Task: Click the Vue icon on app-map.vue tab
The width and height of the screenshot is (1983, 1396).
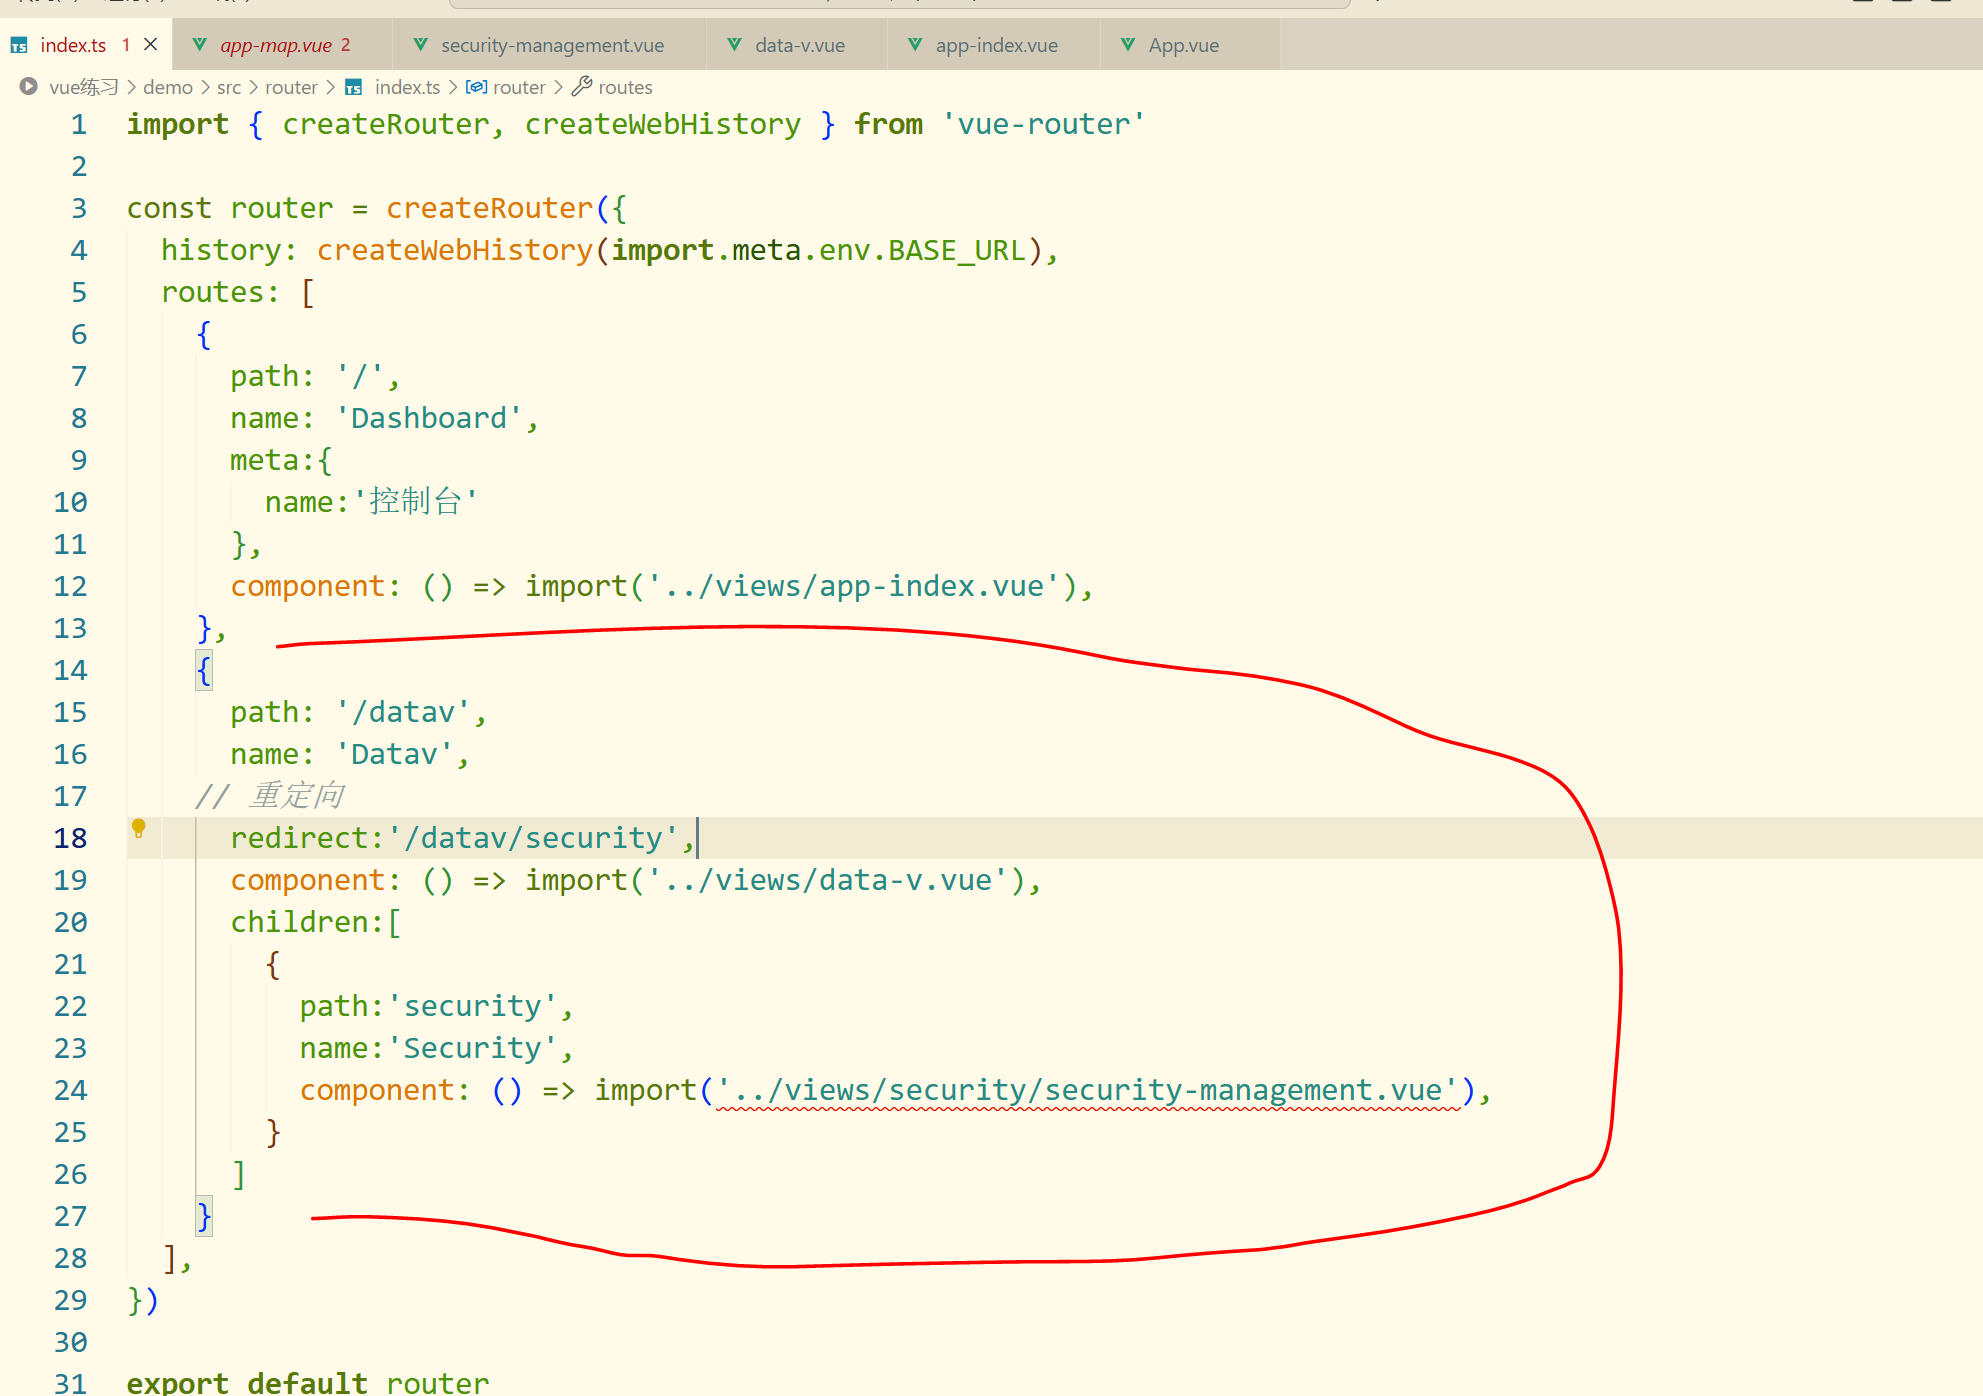Action: [200, 45]
